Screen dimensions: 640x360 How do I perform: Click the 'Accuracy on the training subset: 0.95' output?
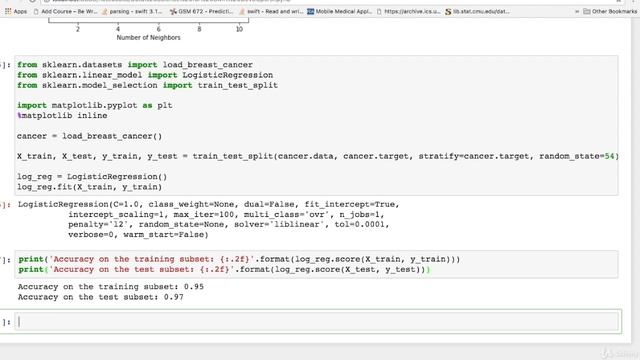pyautogui.click(x=111, y=287)
